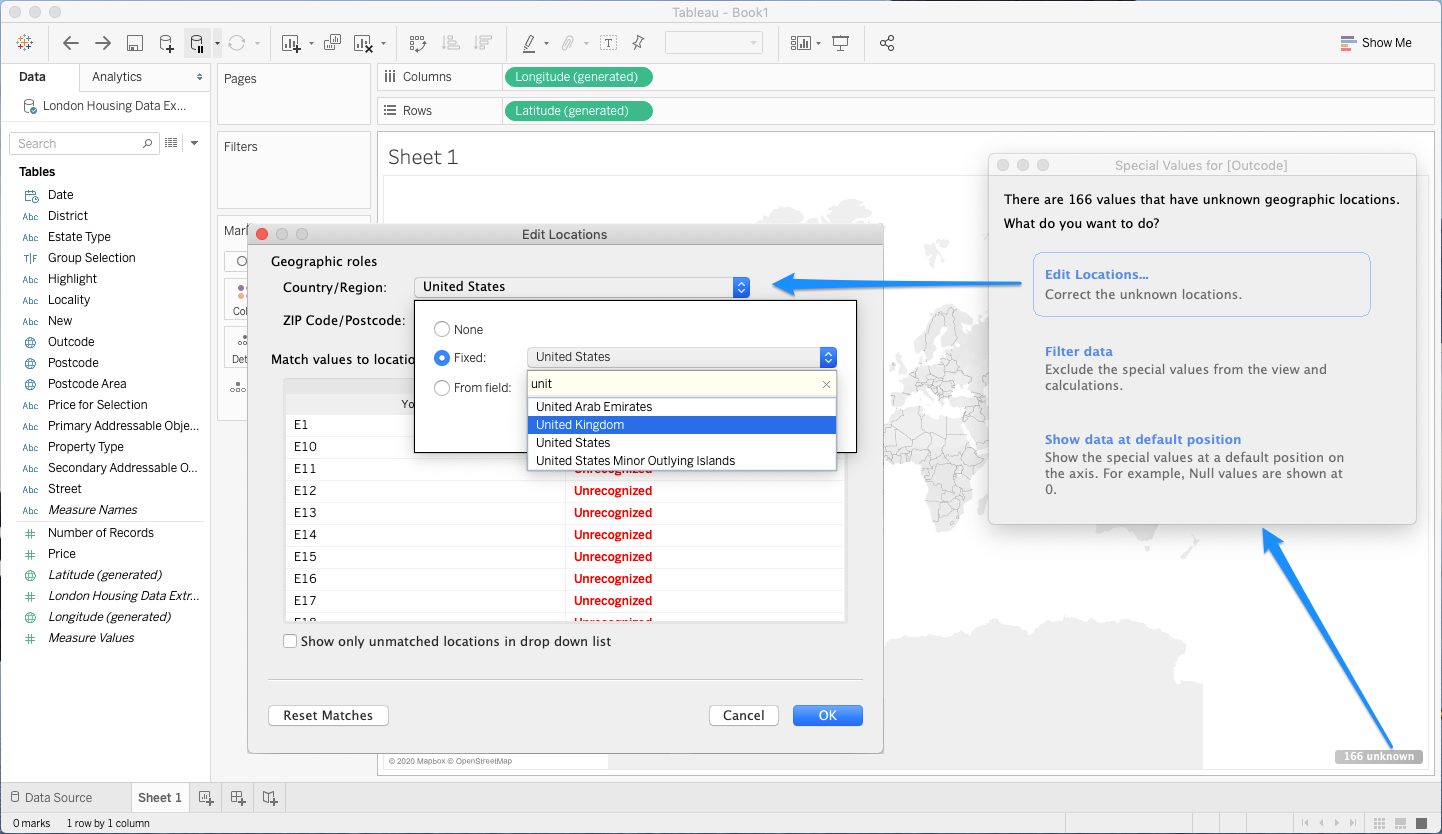Viewport: 1442px width, 834px height.
Task: Click the OK button
Action: point(828,715)
